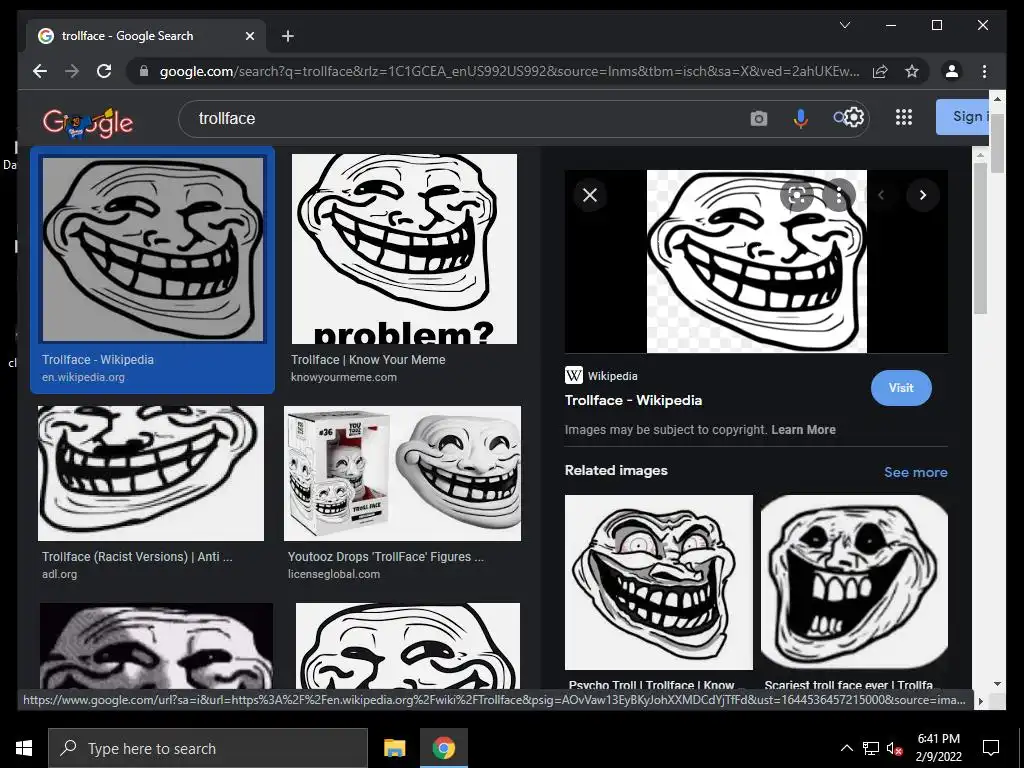Search inside image with Lens icon

coord(796,195)
